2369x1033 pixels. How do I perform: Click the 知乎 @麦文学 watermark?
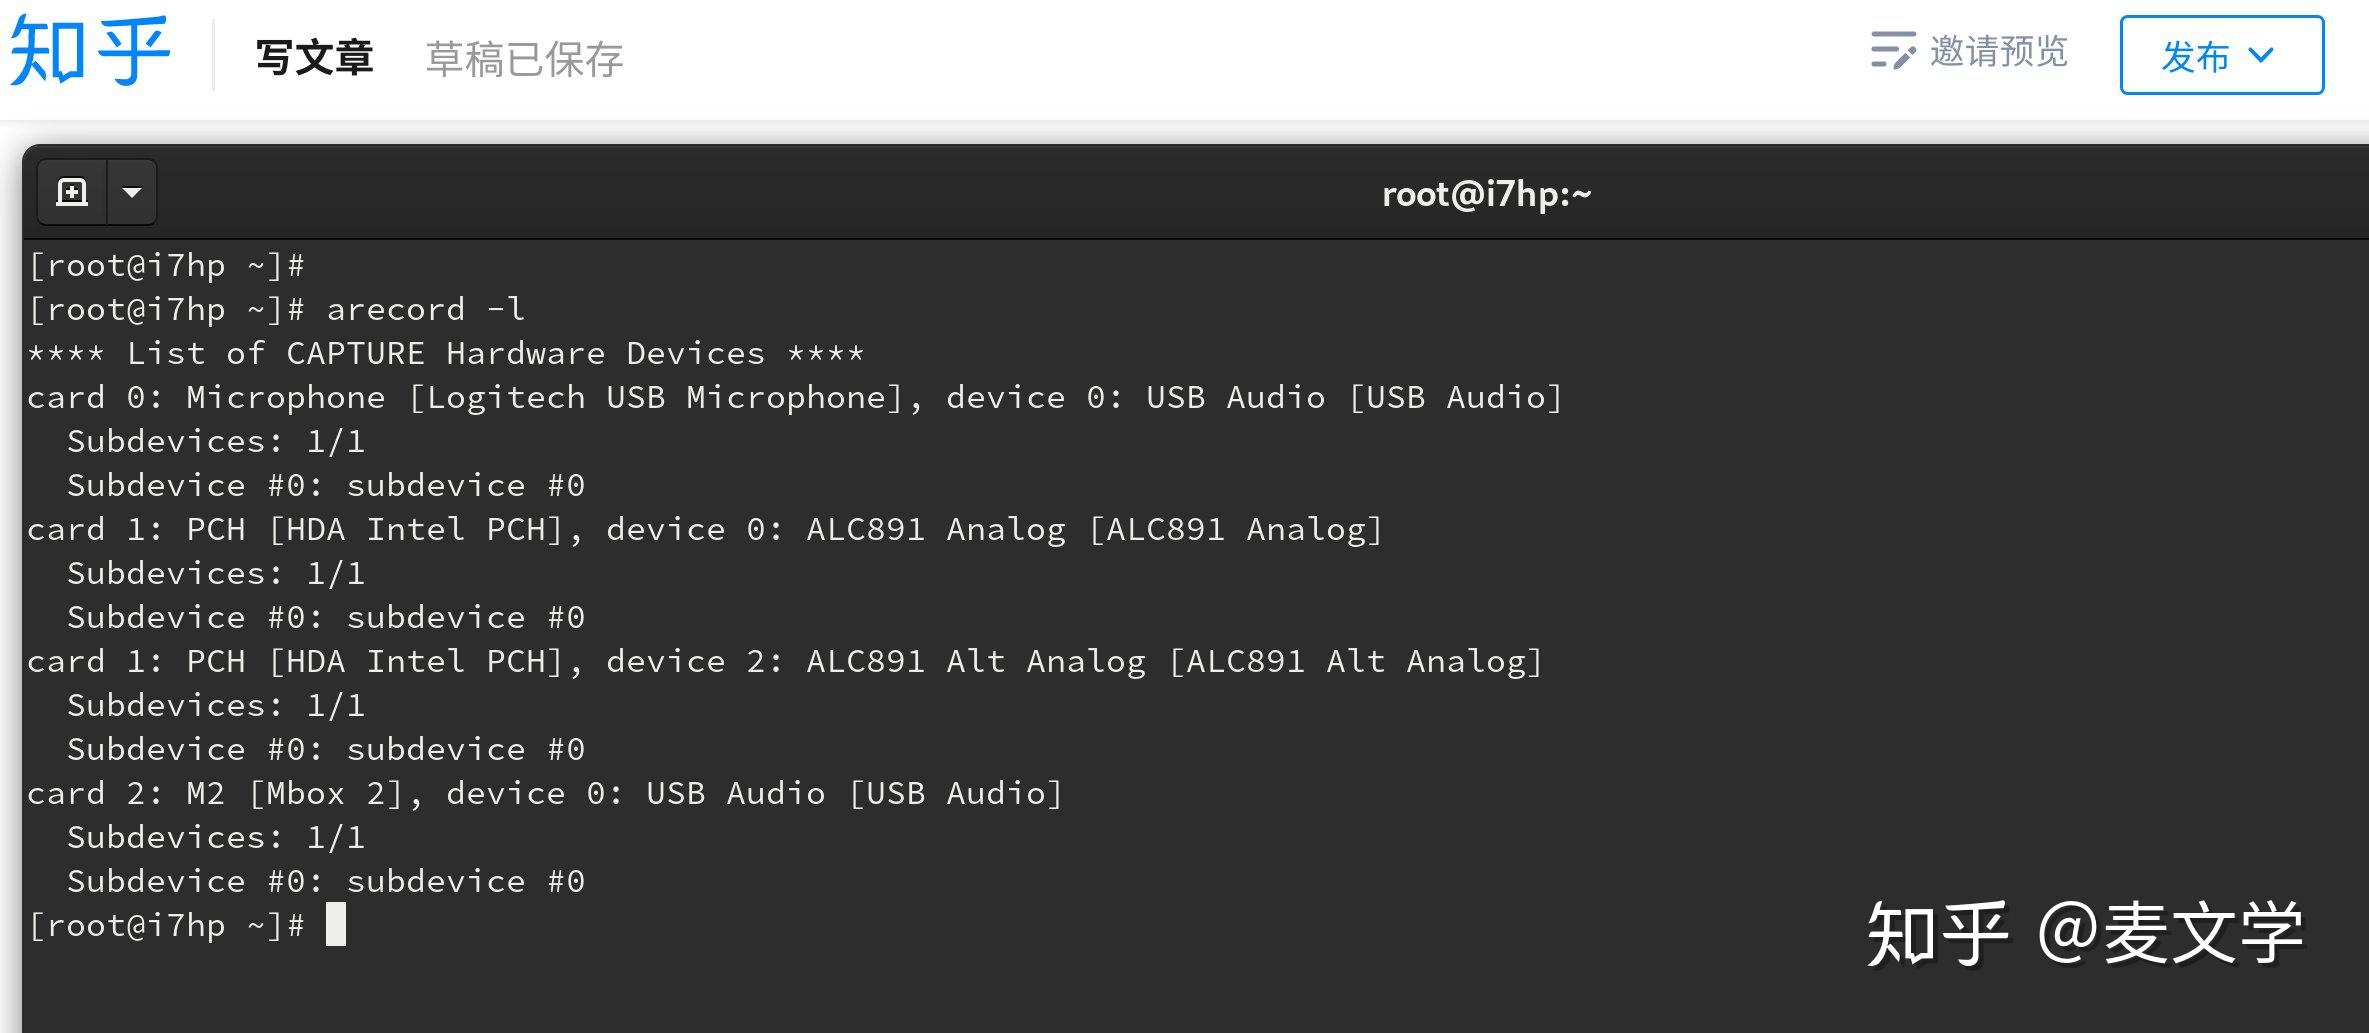[2098, 935]
